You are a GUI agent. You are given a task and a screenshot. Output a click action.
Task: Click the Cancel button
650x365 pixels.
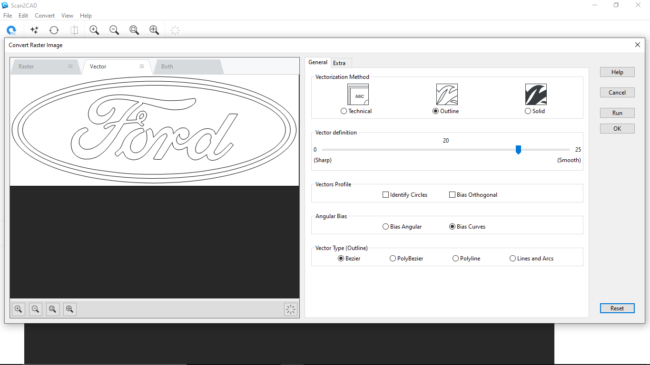[x=617, y=92]
